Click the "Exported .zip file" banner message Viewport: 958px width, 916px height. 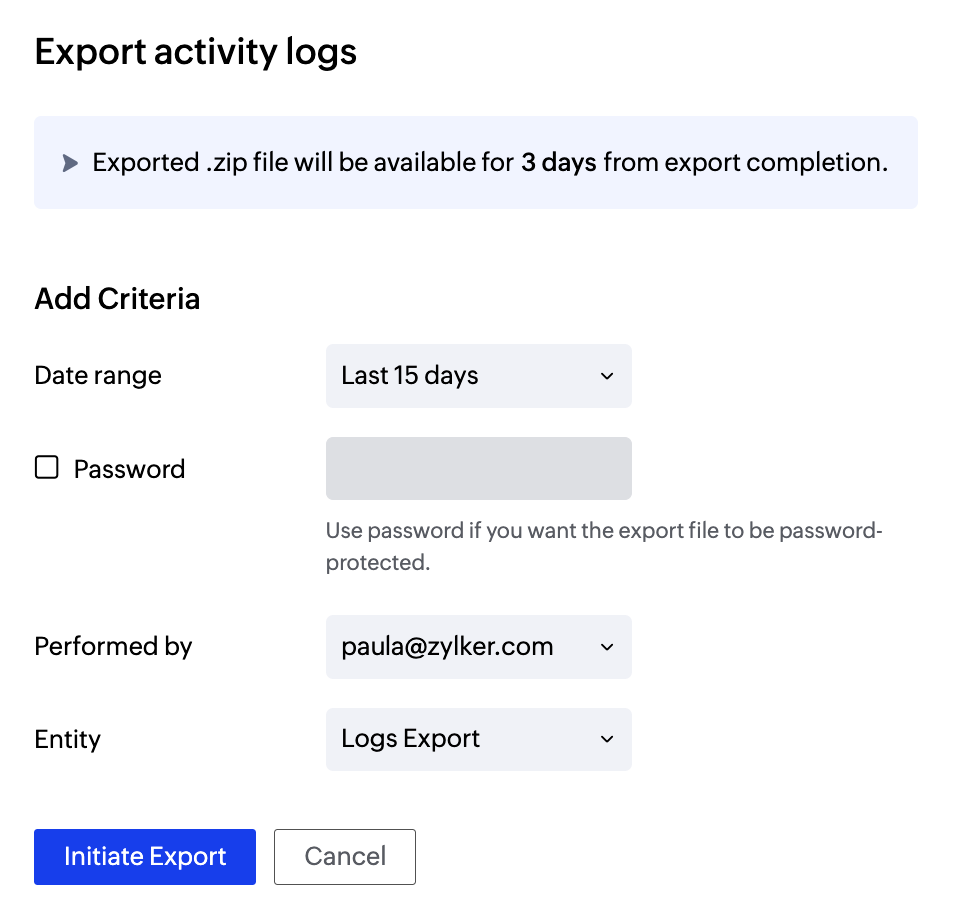tap(300, 163)
